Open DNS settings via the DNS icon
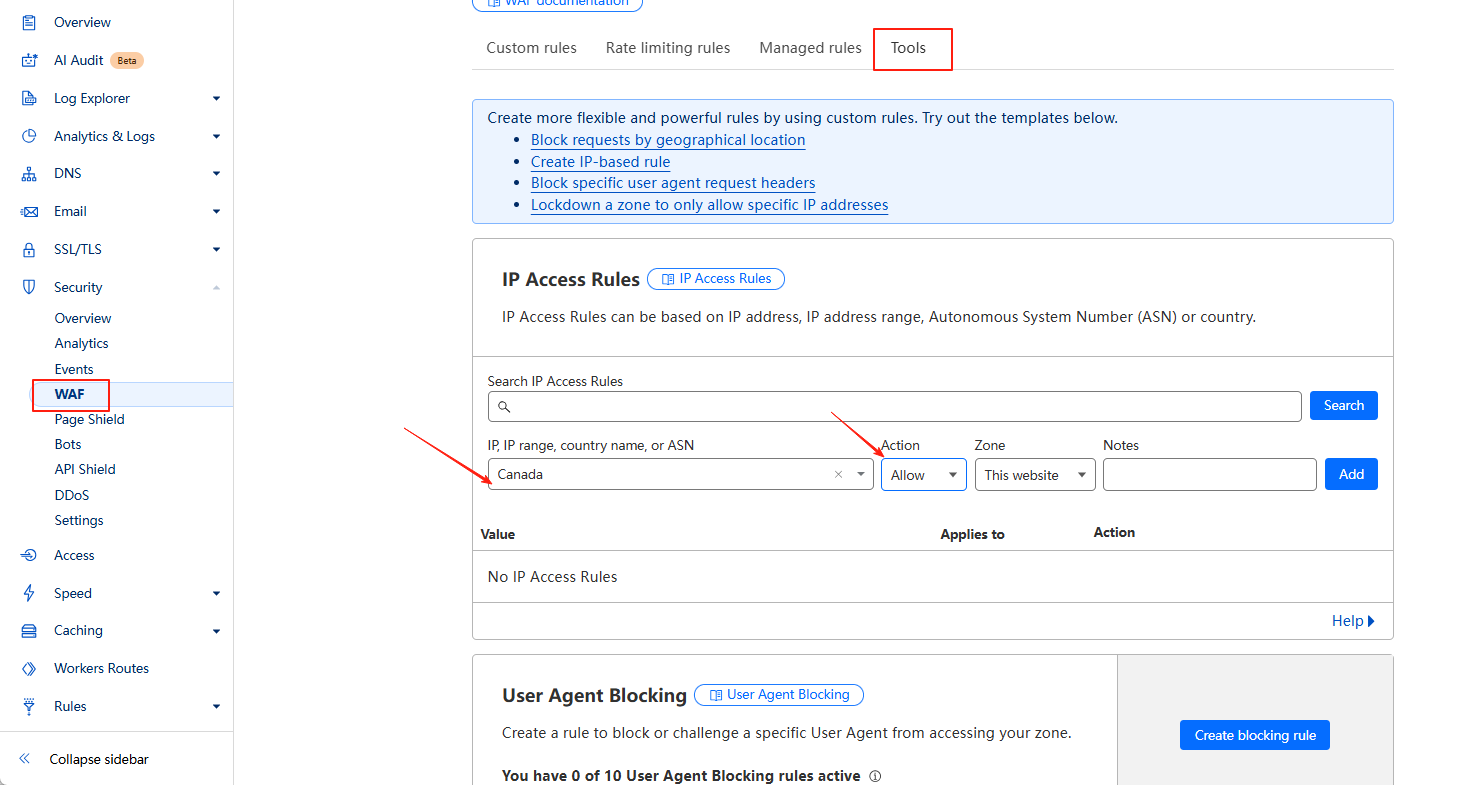Image resolution: width=1477 pixels, height=785 pixels. [29, 173]
